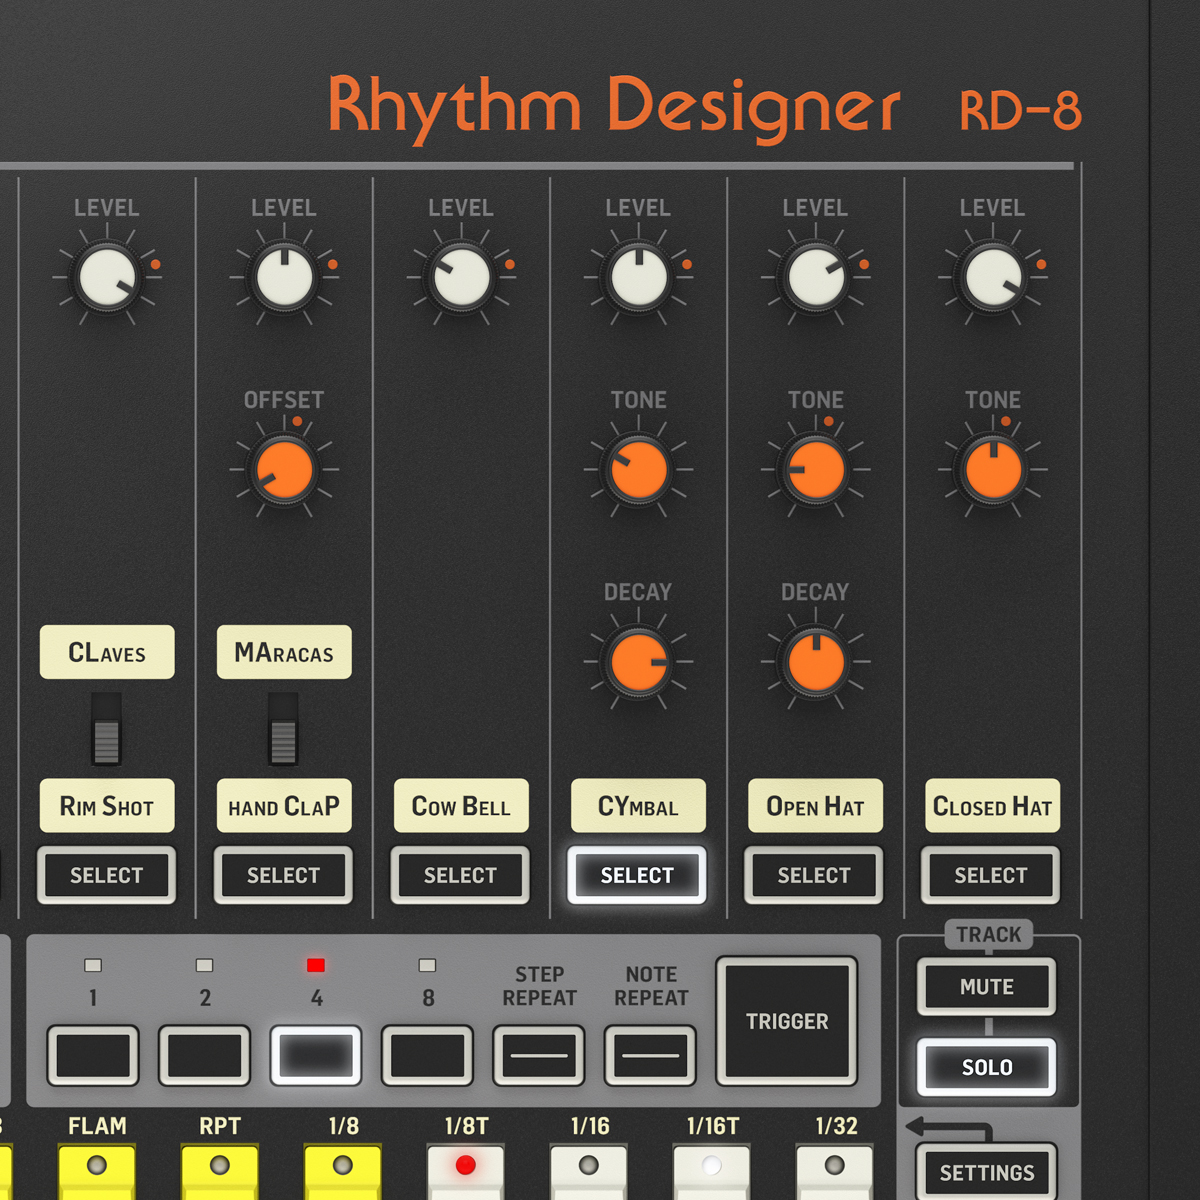
Task: Click the Closed Hat Tone knob
Action: click(992, 470)
